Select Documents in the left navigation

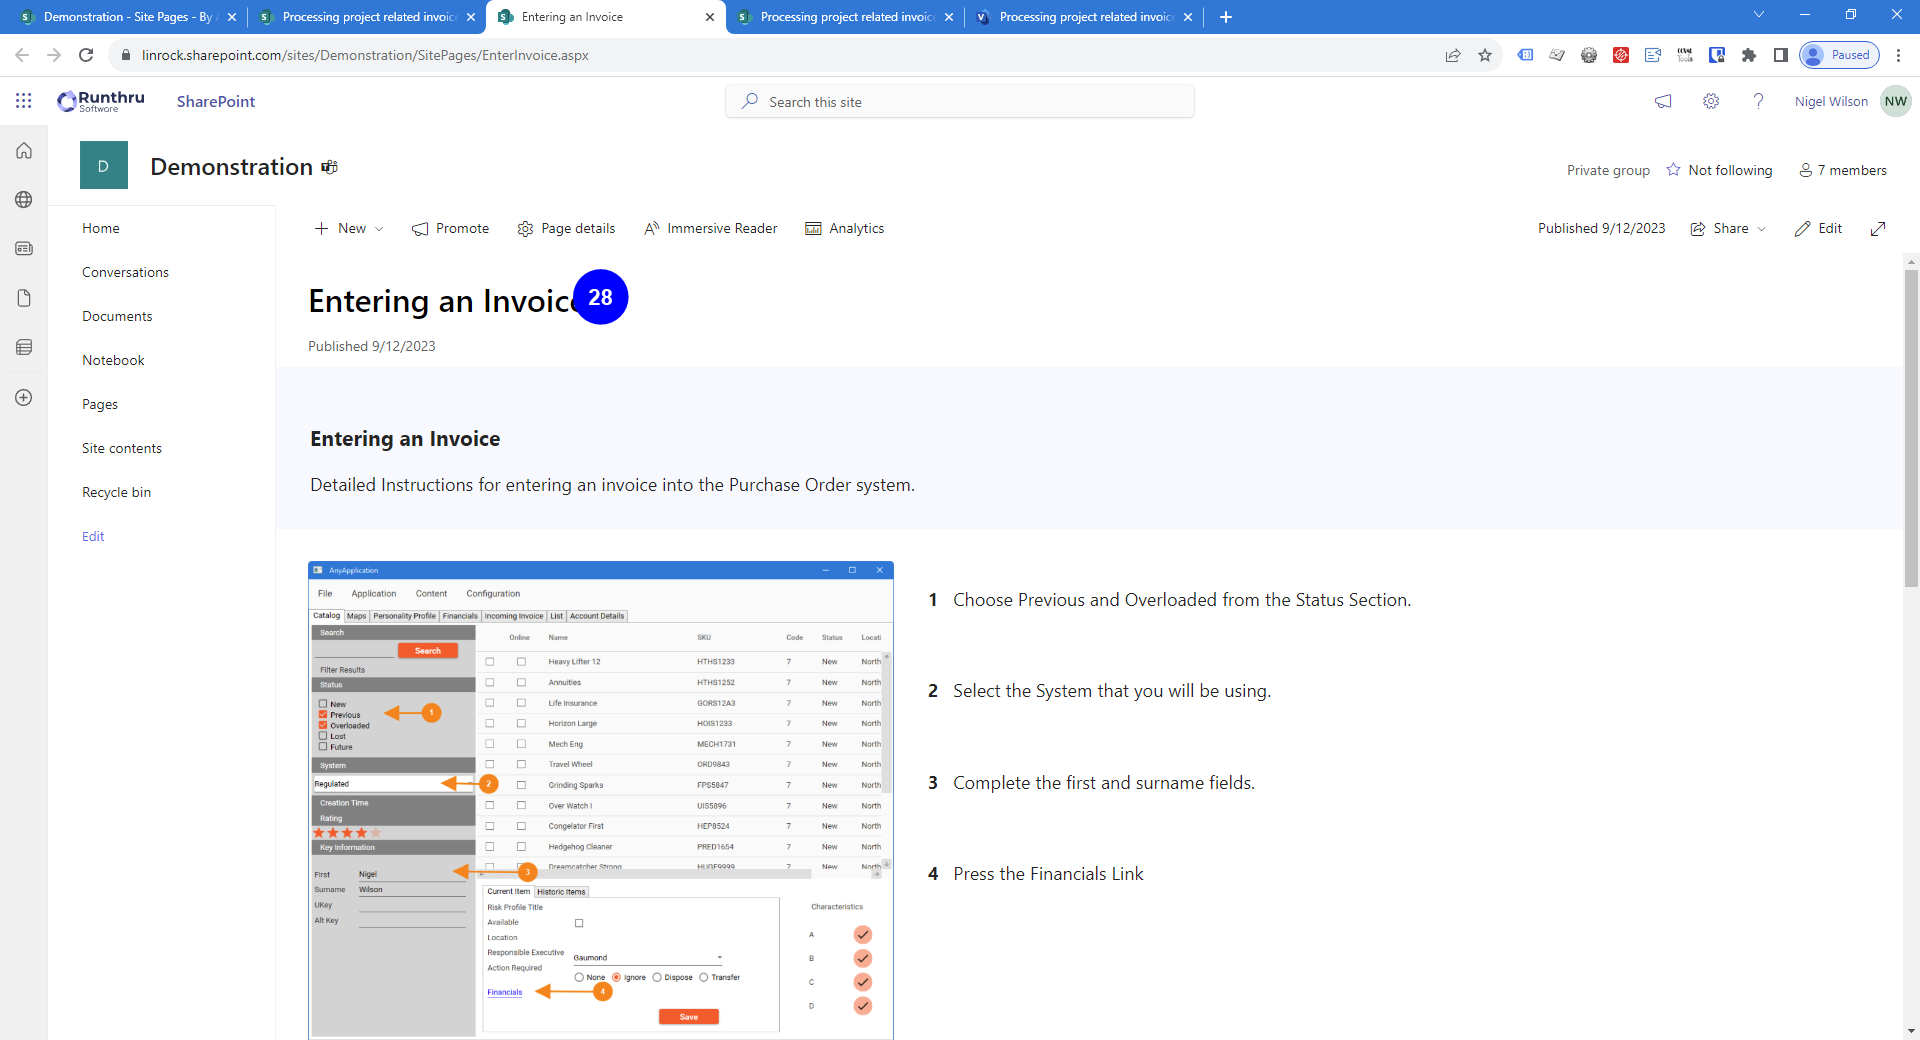(x=117, y=316)
